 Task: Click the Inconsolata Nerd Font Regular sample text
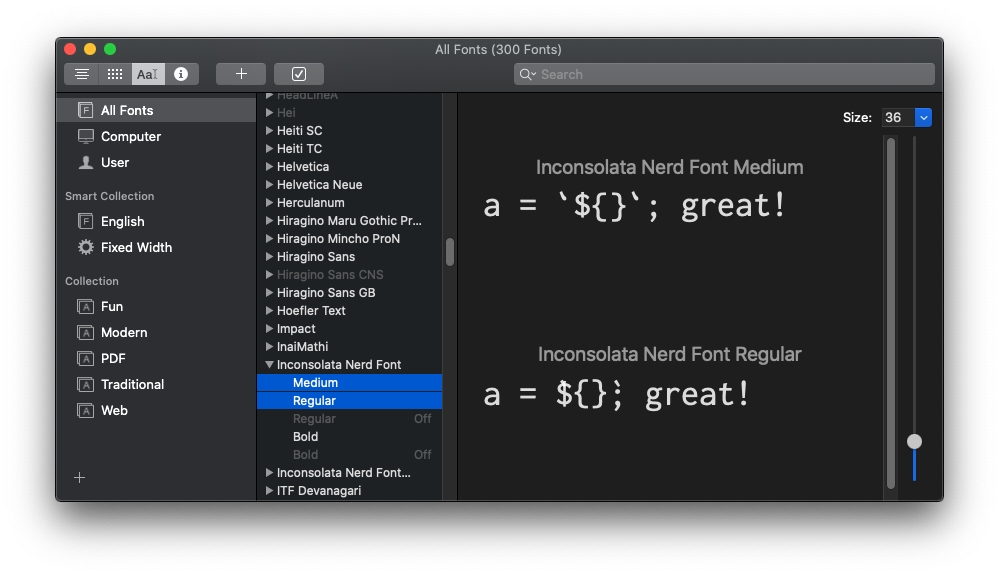[616, 394]
